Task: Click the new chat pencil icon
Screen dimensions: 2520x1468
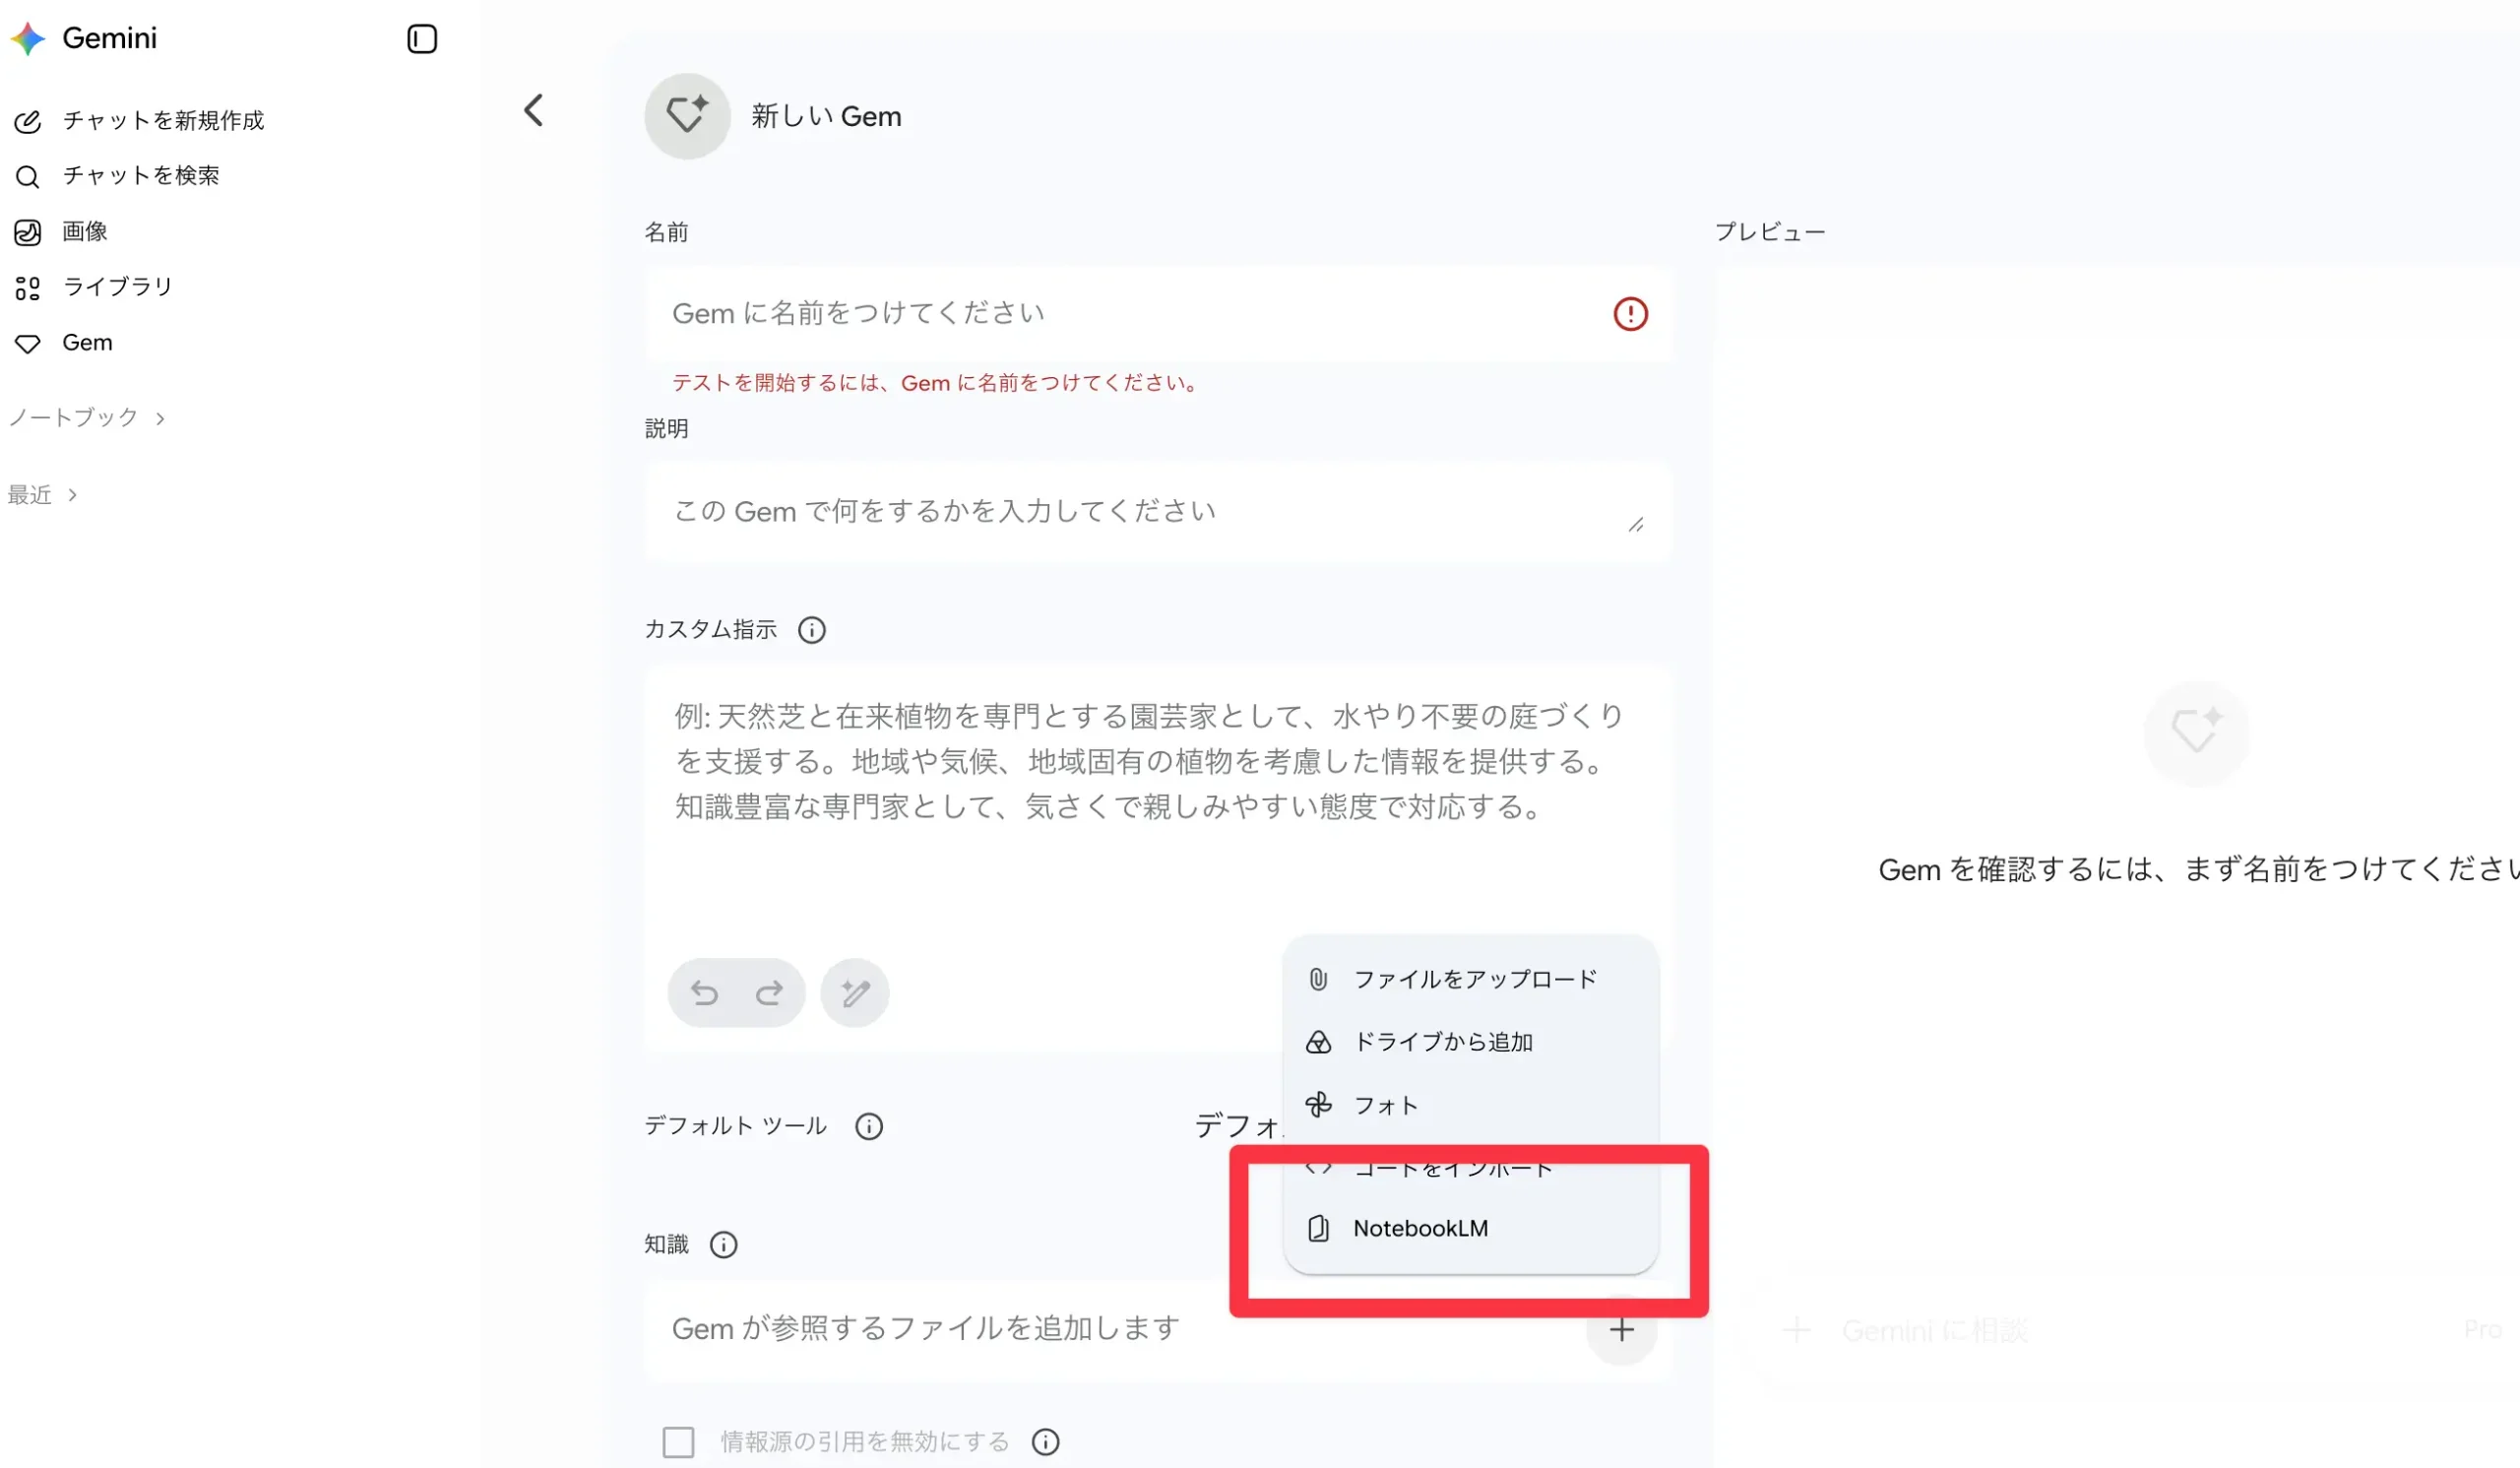Action: (x=27, y=122)
